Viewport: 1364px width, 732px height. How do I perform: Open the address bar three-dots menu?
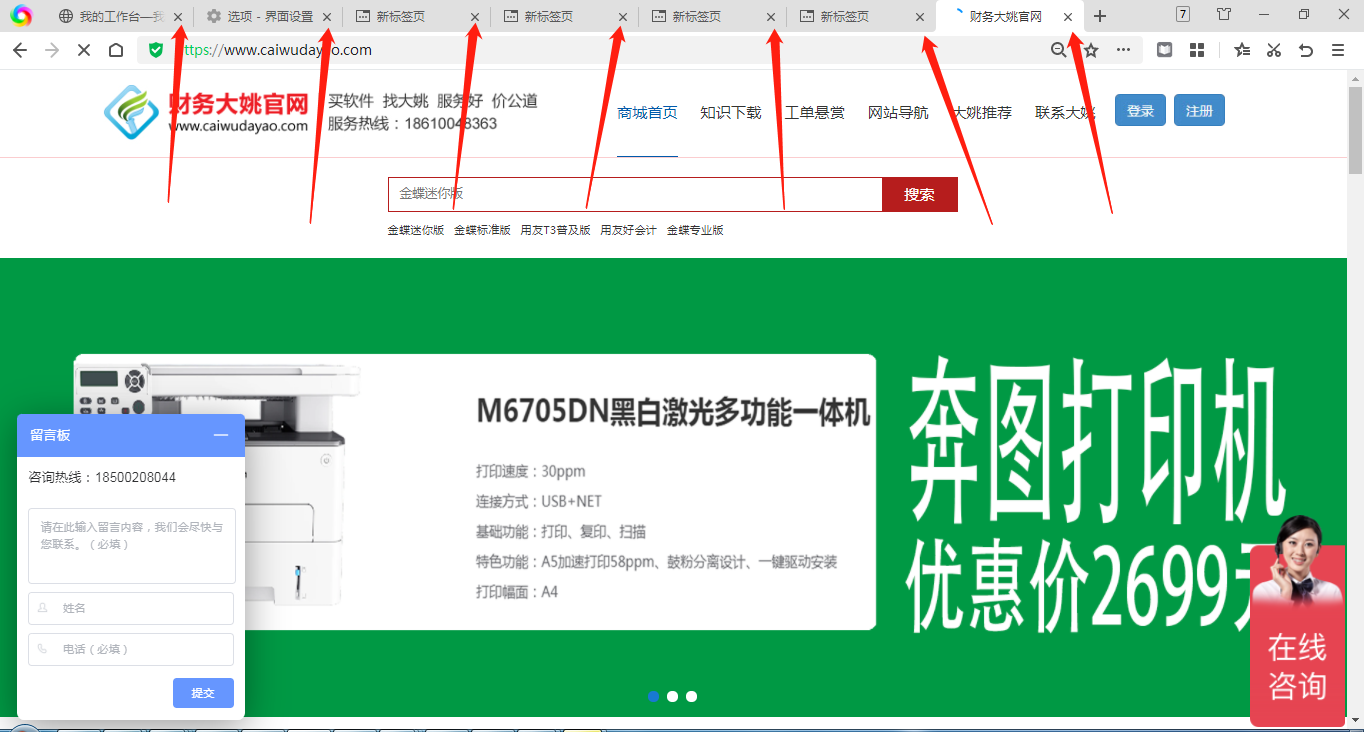tap(1124, 50)
